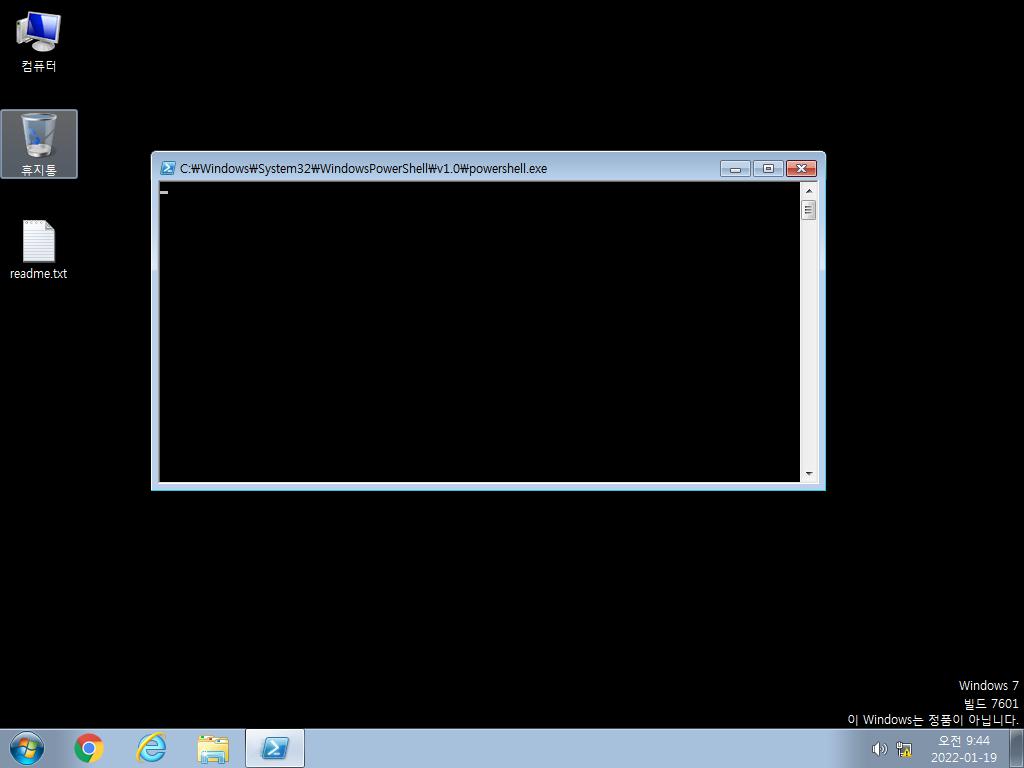Close the PowerShell window
This screenshot has height=768, width=1024.
coord(801,168)
